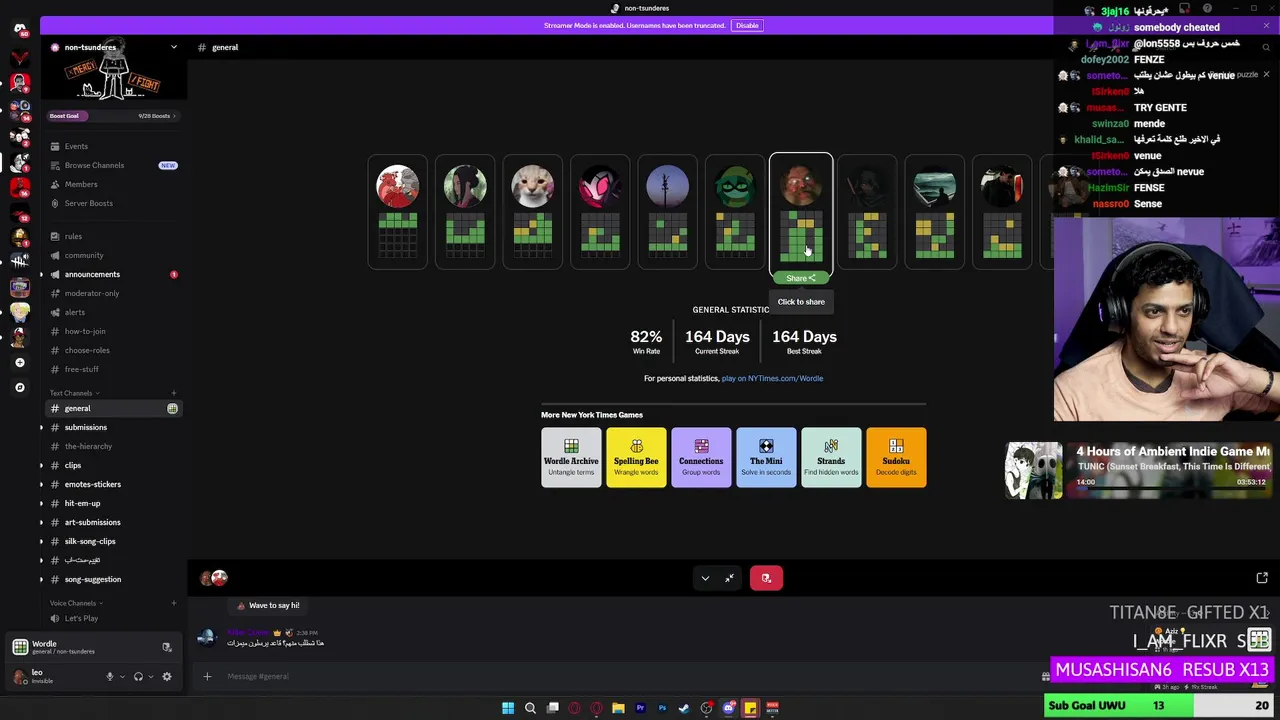Open the Boost Goal progress bar
The image size is (1280, 720).
point(113,116)
